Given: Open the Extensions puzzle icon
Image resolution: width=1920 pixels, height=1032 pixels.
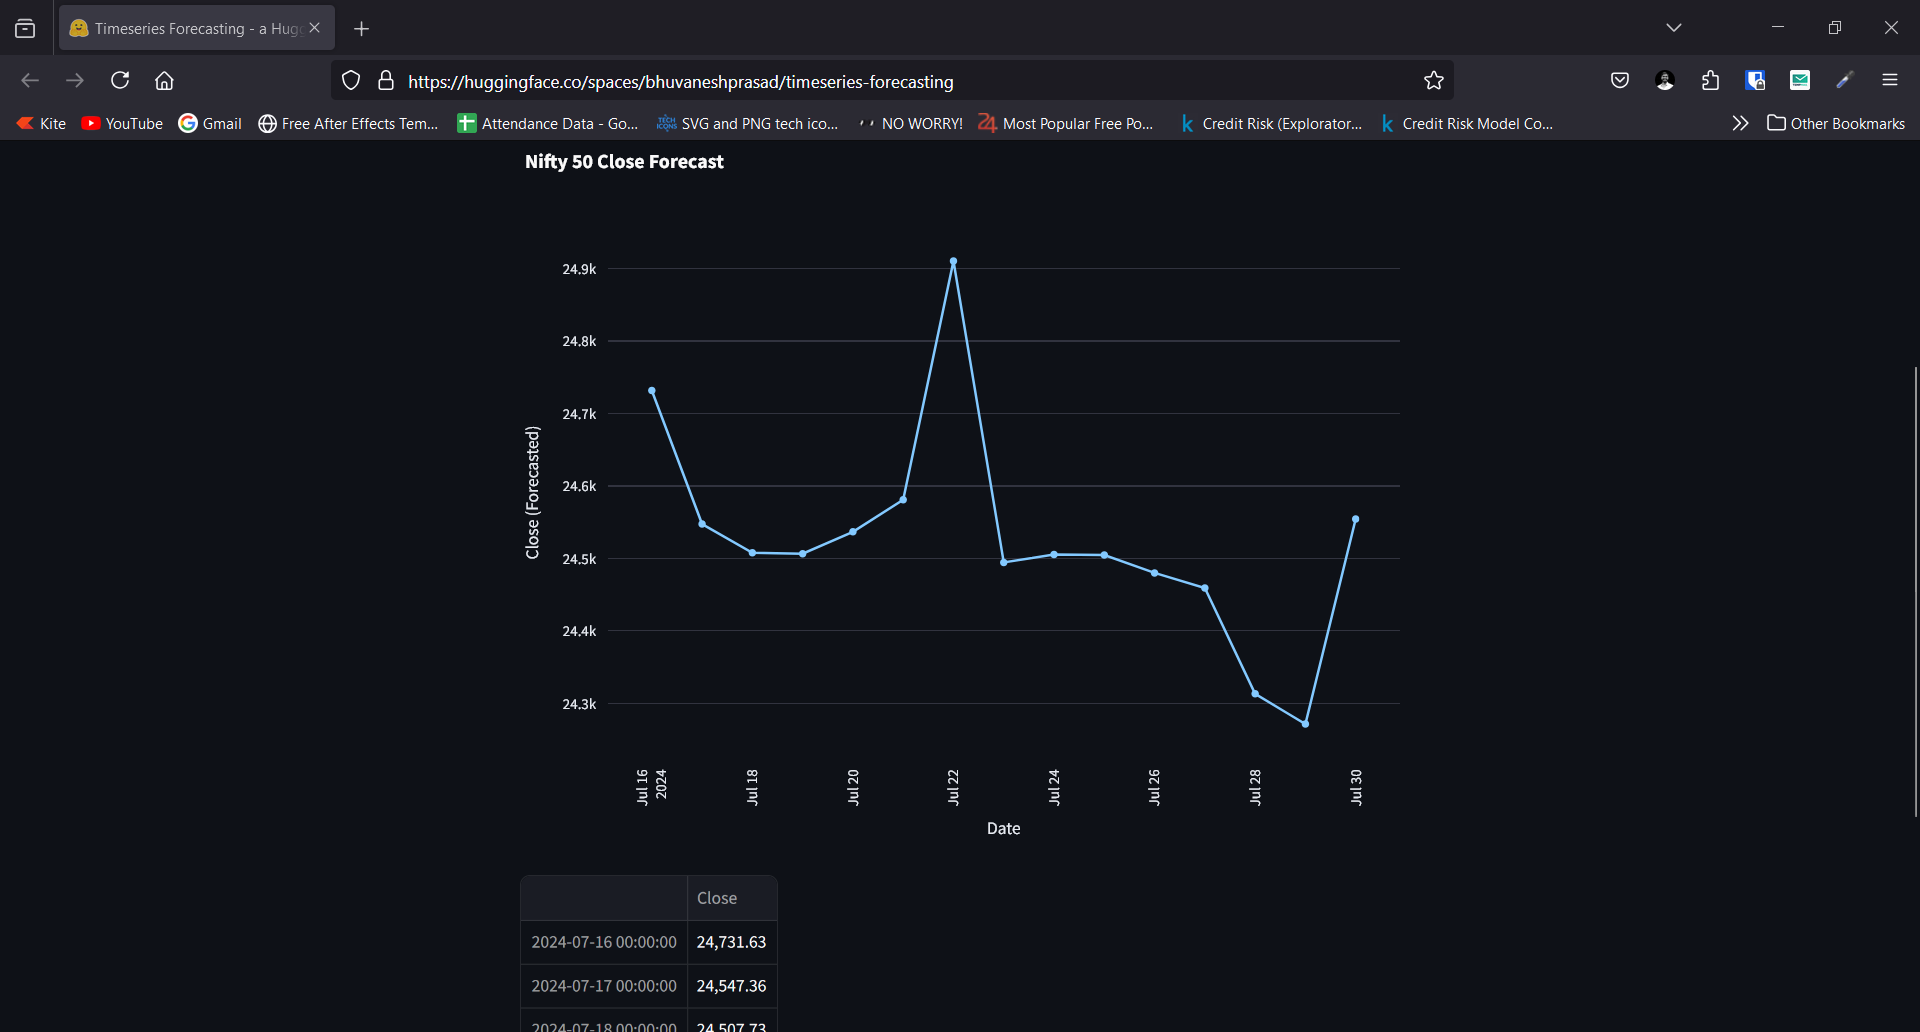Looking at the screenshot, I should (1710, 81).
